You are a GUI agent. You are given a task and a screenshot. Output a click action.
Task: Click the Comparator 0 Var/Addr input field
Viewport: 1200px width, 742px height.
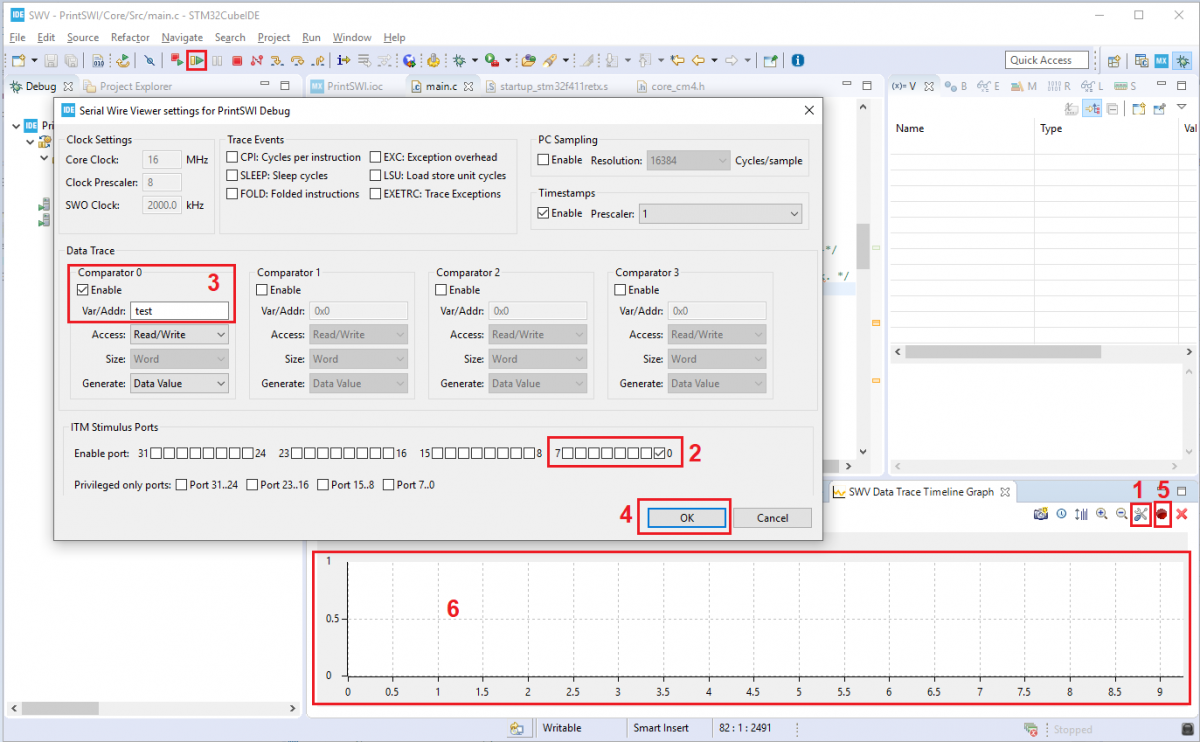pyautogui.click(x=180, y=311)
